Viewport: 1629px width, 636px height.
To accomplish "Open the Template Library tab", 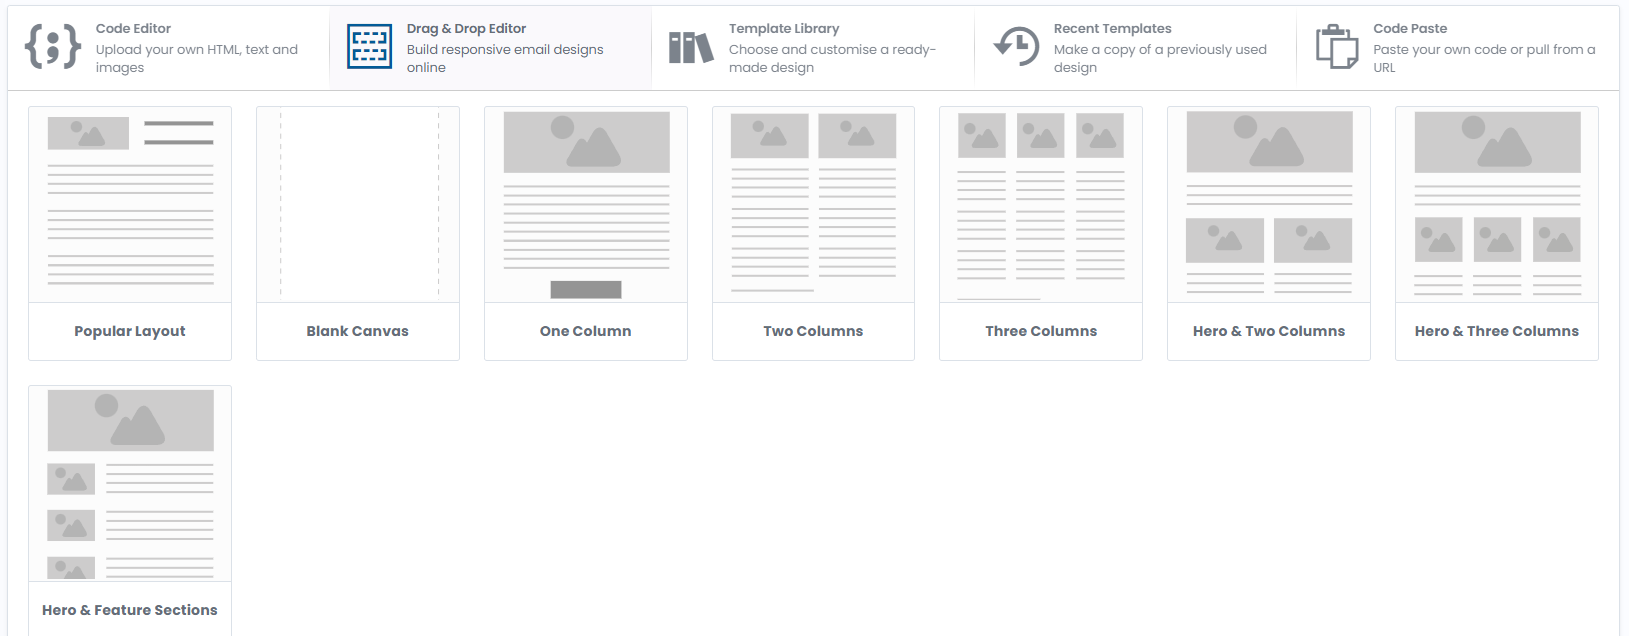I will pos(813,48).
